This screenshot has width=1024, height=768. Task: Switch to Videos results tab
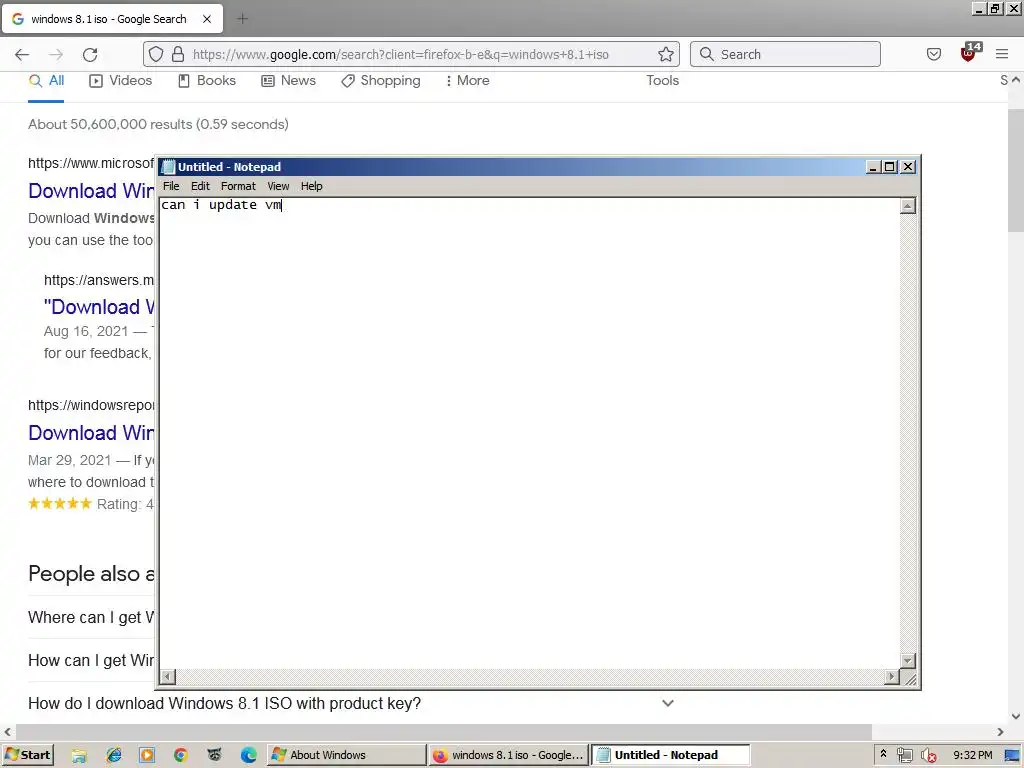click(121, 81)
